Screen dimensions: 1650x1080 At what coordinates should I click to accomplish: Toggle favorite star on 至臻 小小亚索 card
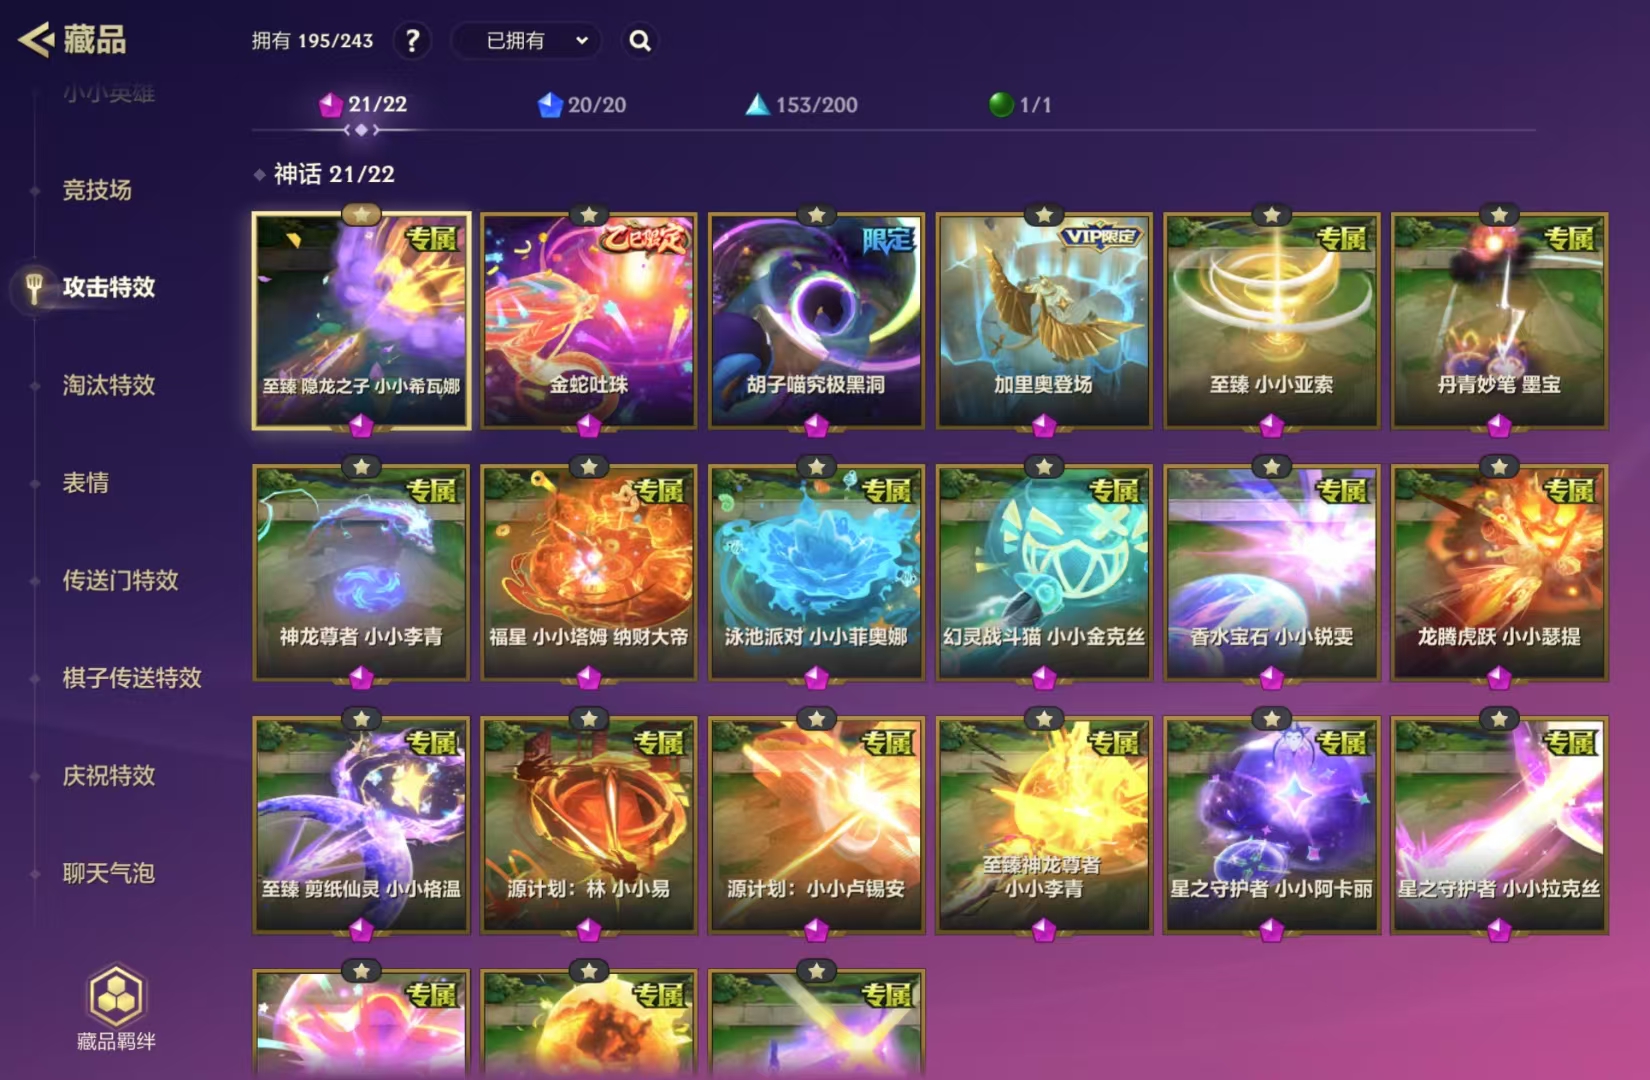point(1272,215)
